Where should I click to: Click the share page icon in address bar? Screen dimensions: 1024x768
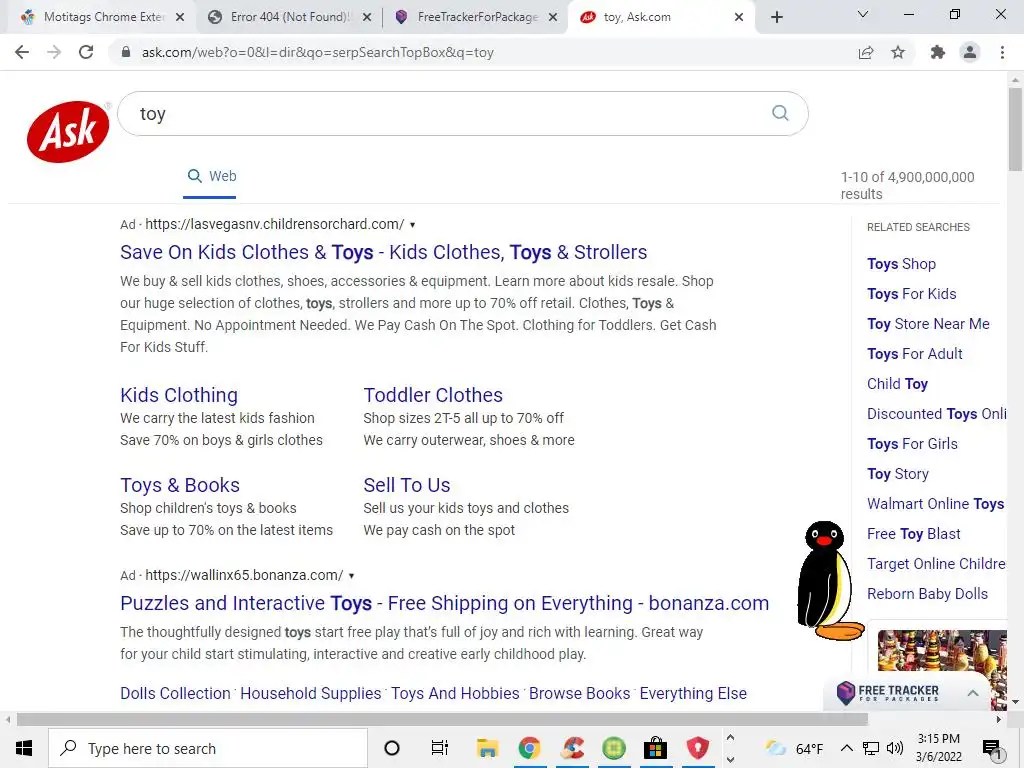coord(865,52)
